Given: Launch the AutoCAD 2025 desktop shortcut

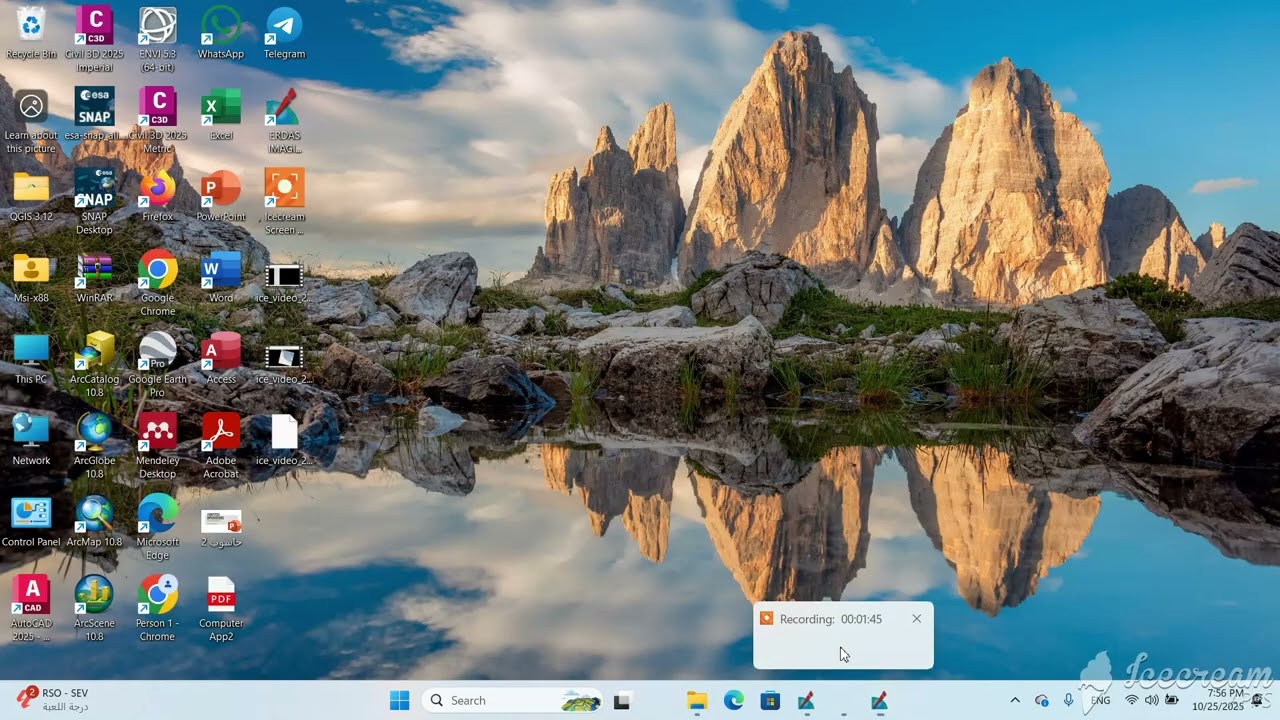Looking at the screenshot, I should coord(31,609).
